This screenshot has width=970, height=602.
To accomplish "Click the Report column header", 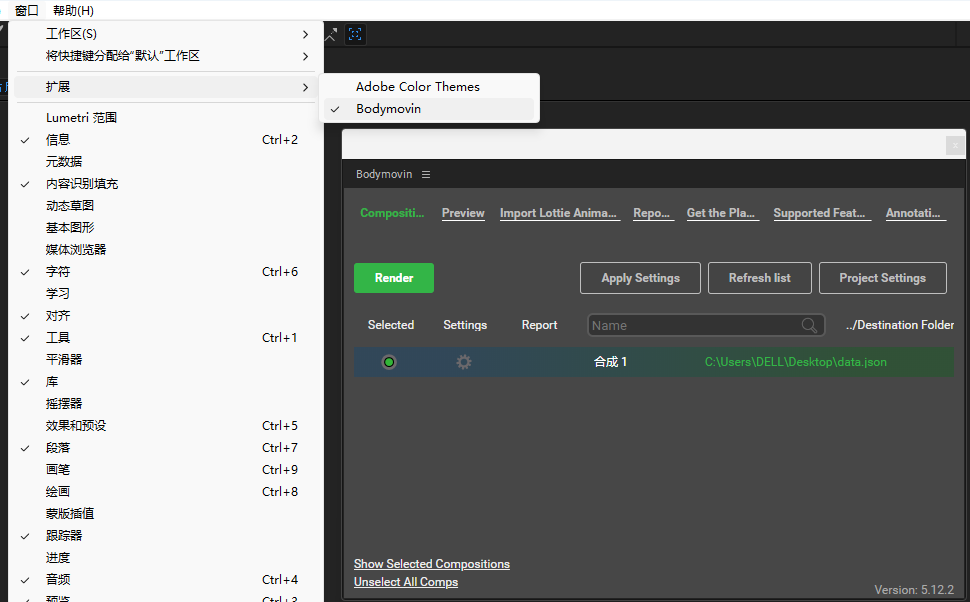I will 539,325.
